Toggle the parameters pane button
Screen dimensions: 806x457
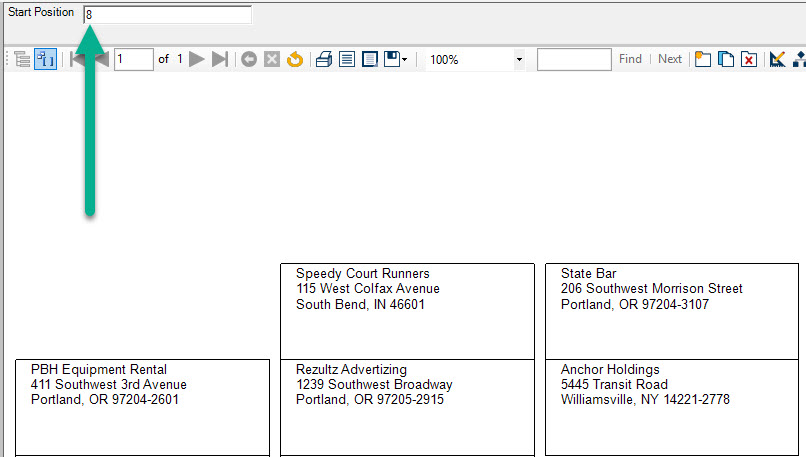point(45,60)
